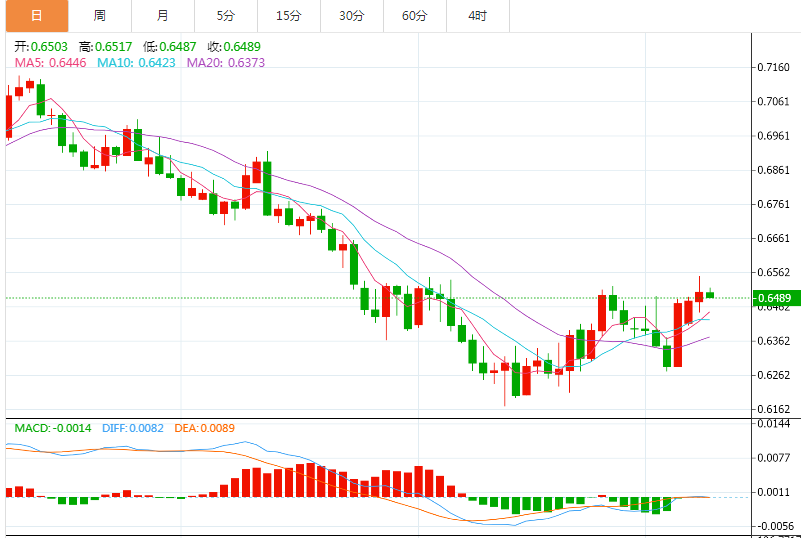Screen dimensions: 801x538
Task: Open the 5分 minute chart tab
Action: (x=226, y=16)
